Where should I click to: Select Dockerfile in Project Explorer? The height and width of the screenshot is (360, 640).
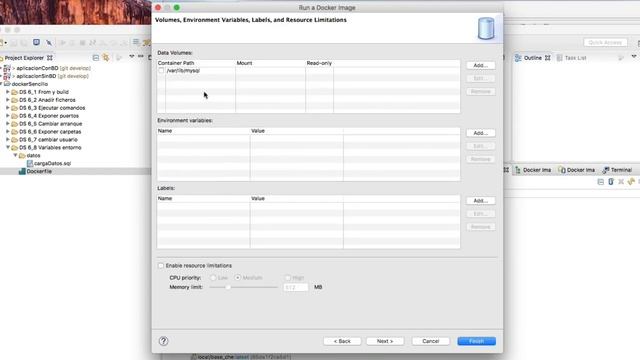[x=39, y=171]
